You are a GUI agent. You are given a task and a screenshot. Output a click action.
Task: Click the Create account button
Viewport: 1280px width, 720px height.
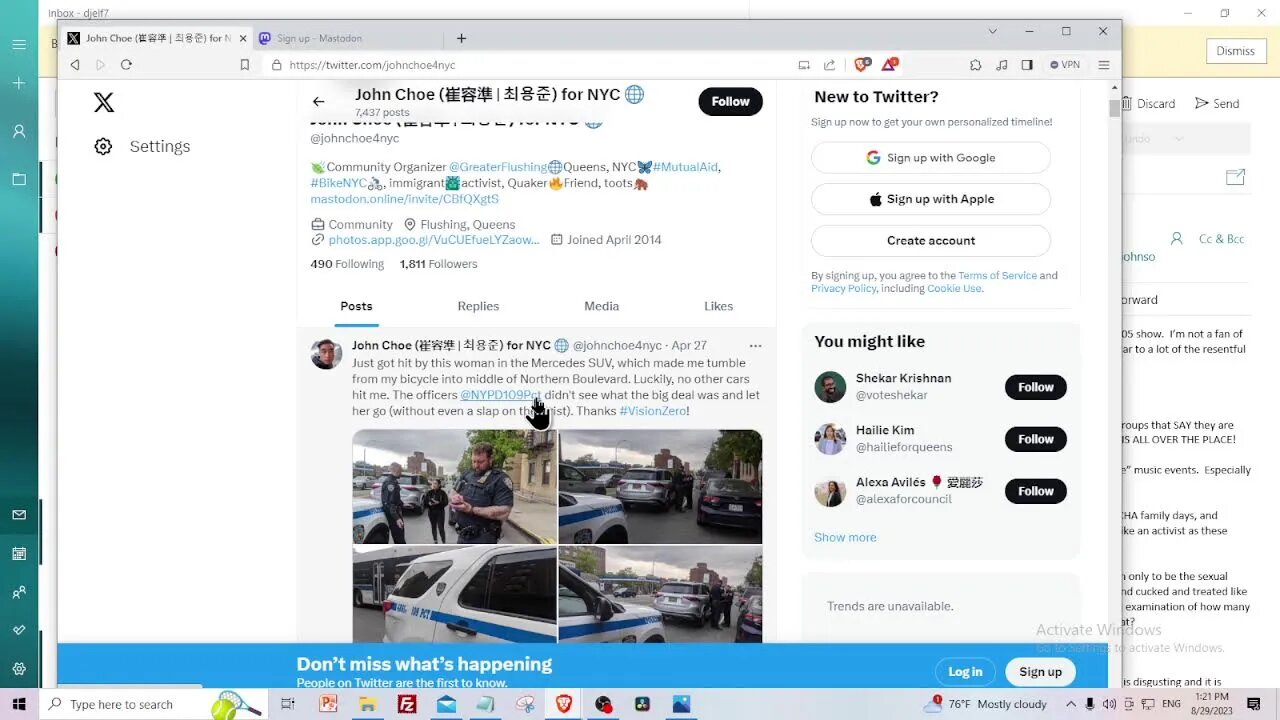pyautogui.click(x=931, y=240)
